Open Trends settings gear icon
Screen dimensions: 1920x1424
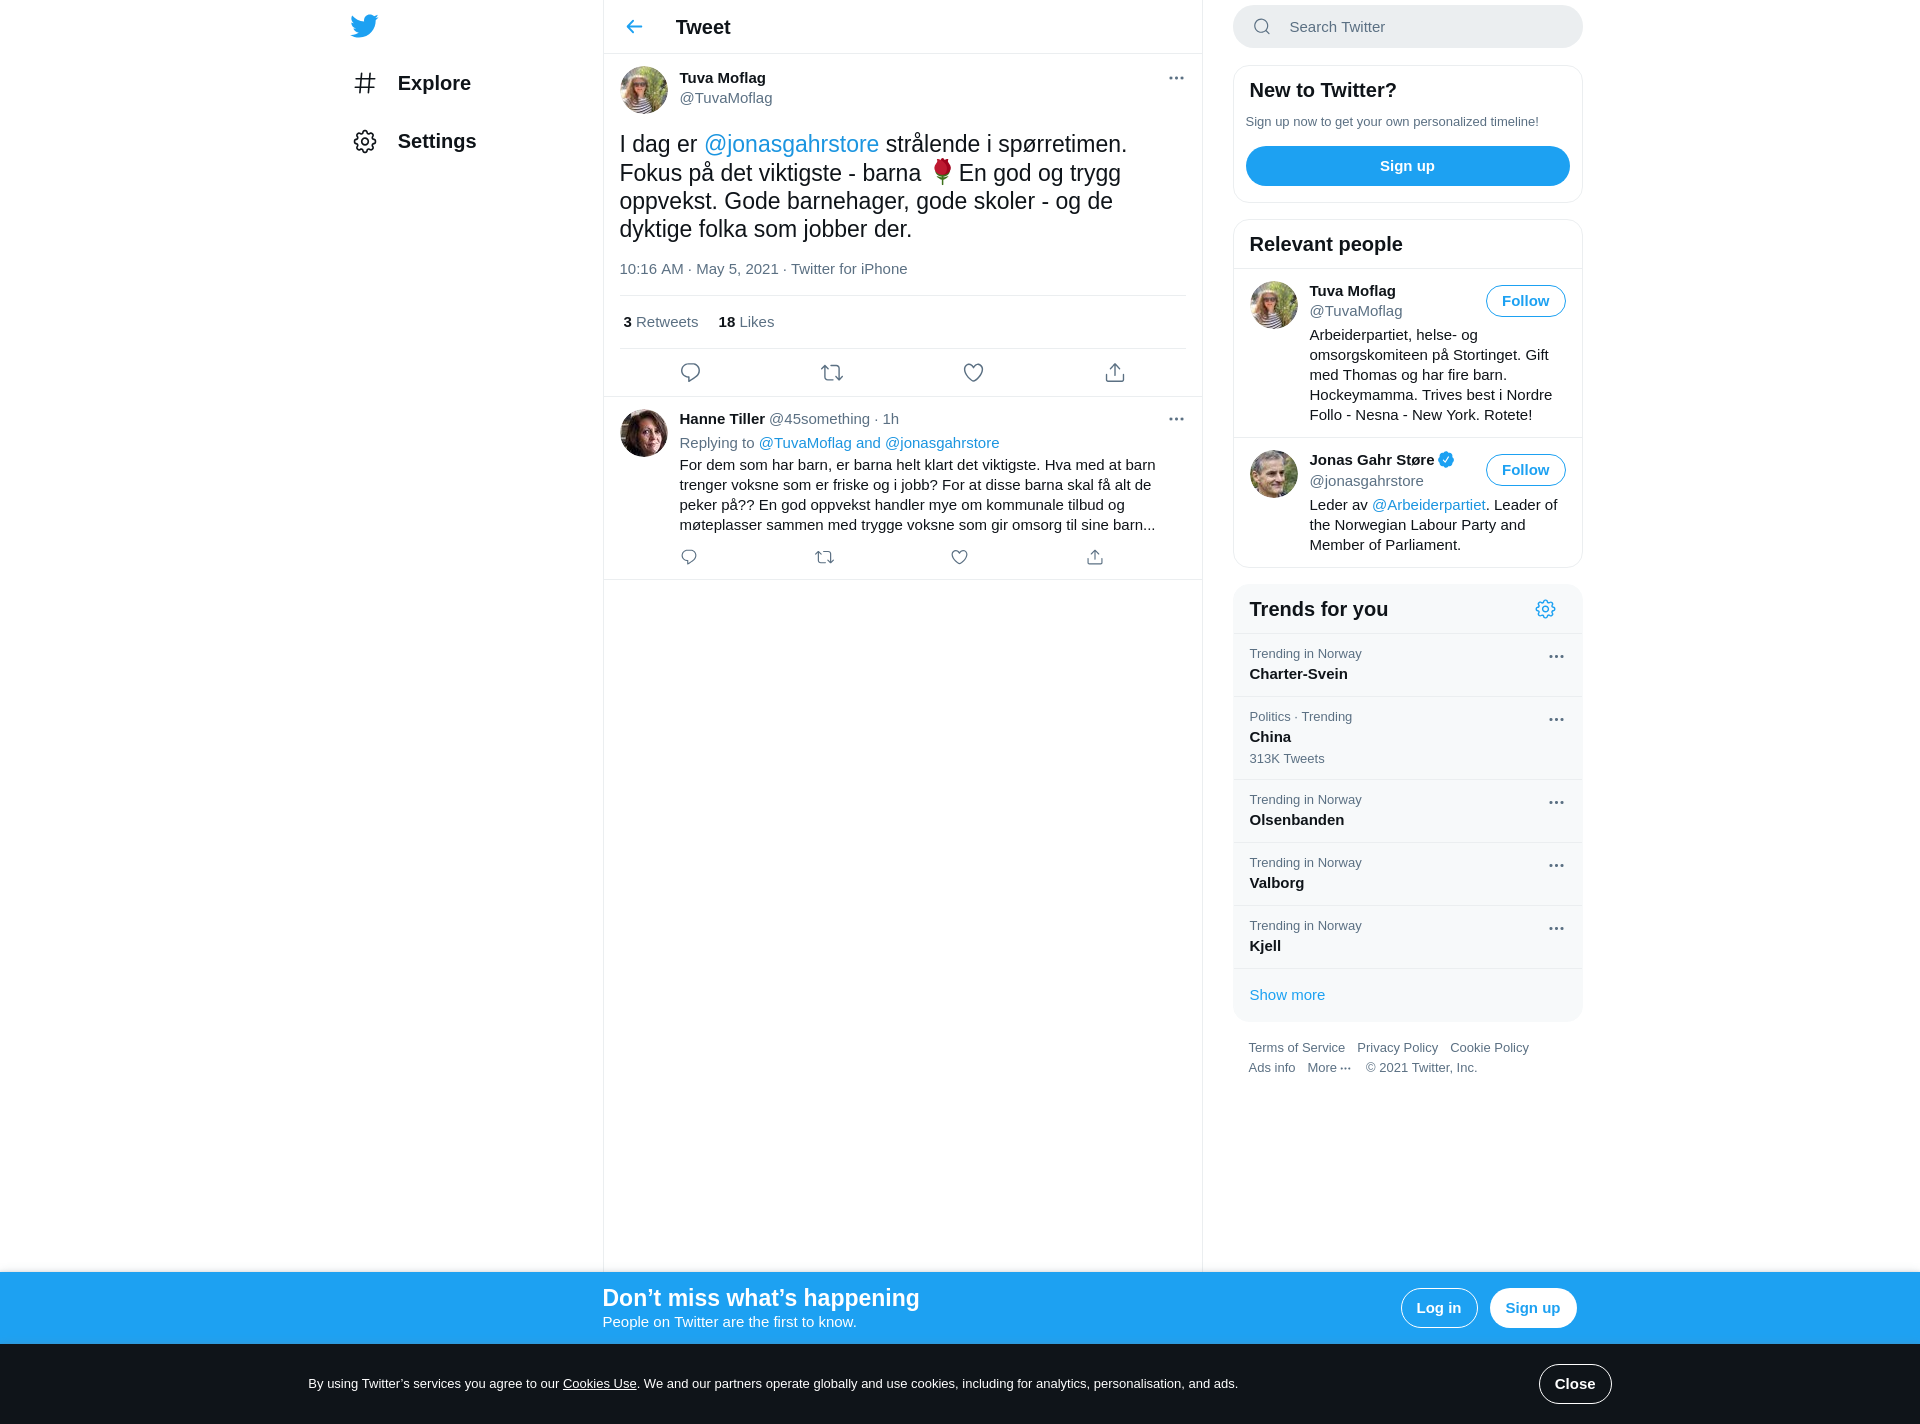click(1545, 609)
